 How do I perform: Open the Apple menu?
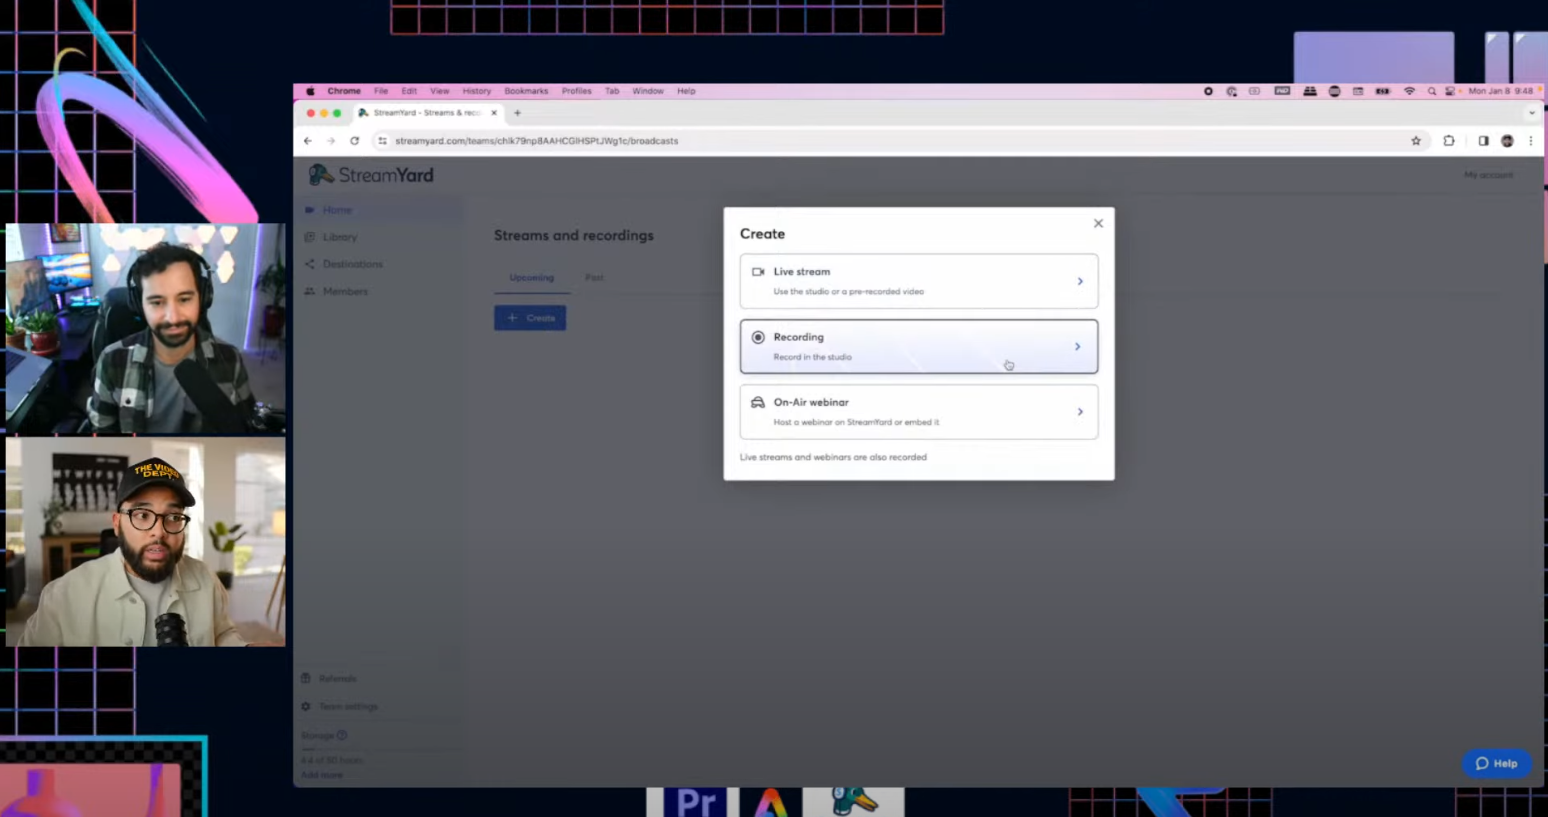[310, 91]
